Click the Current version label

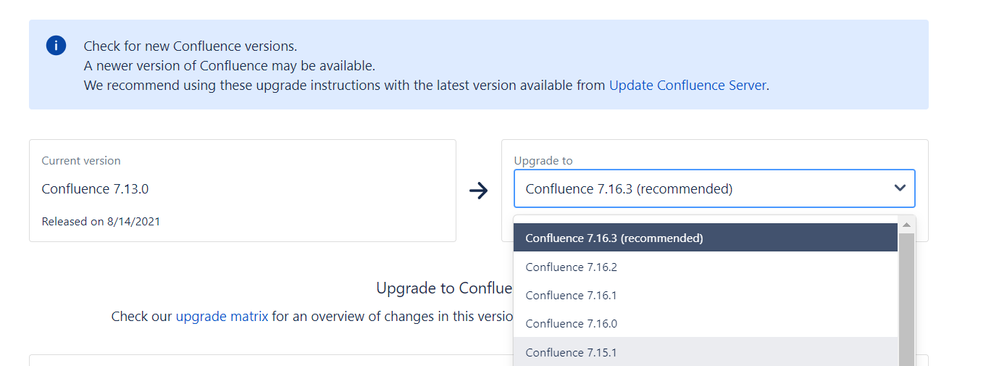point(81,161)
